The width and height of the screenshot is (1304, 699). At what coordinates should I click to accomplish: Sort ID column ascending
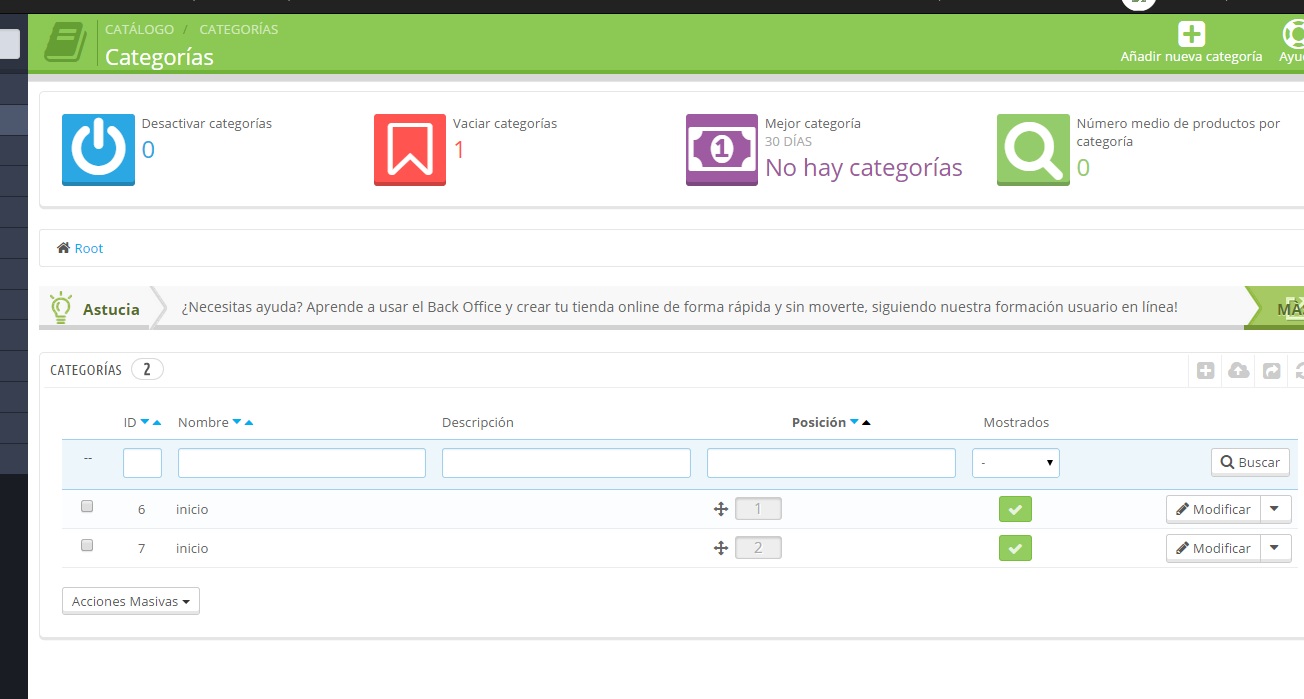[x=157, y=422]
